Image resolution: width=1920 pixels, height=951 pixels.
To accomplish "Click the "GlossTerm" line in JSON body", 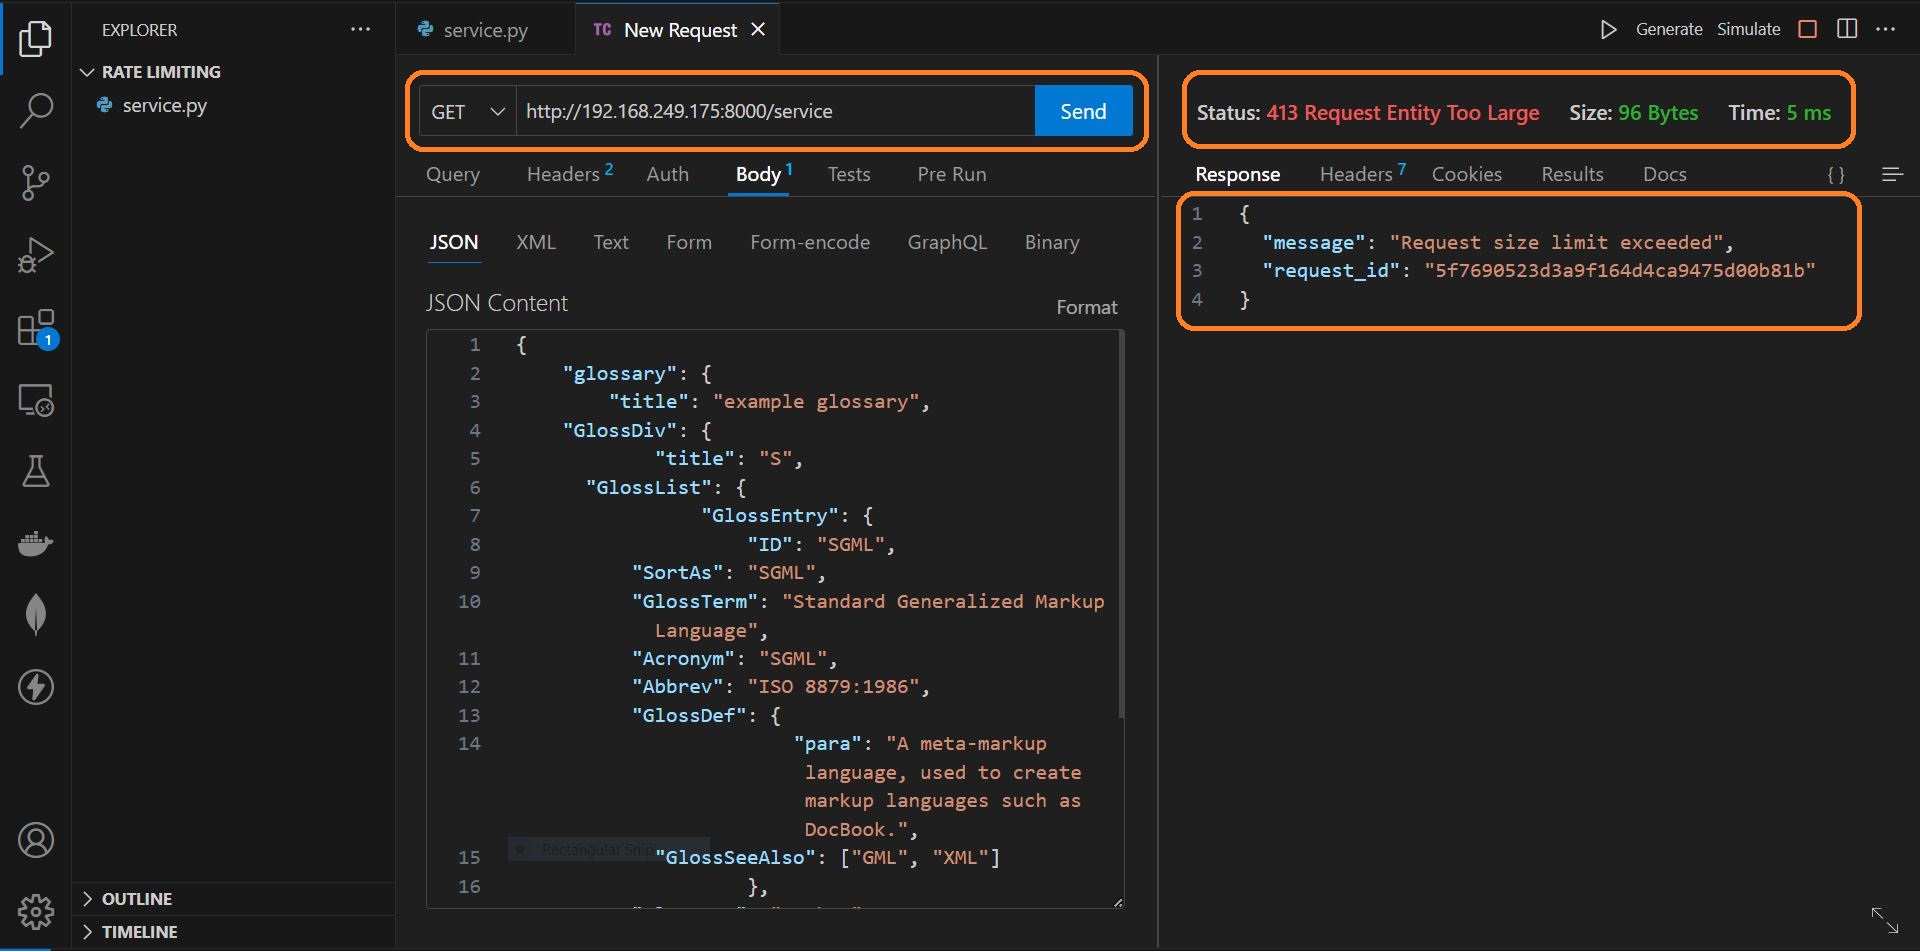I will 868,601.
